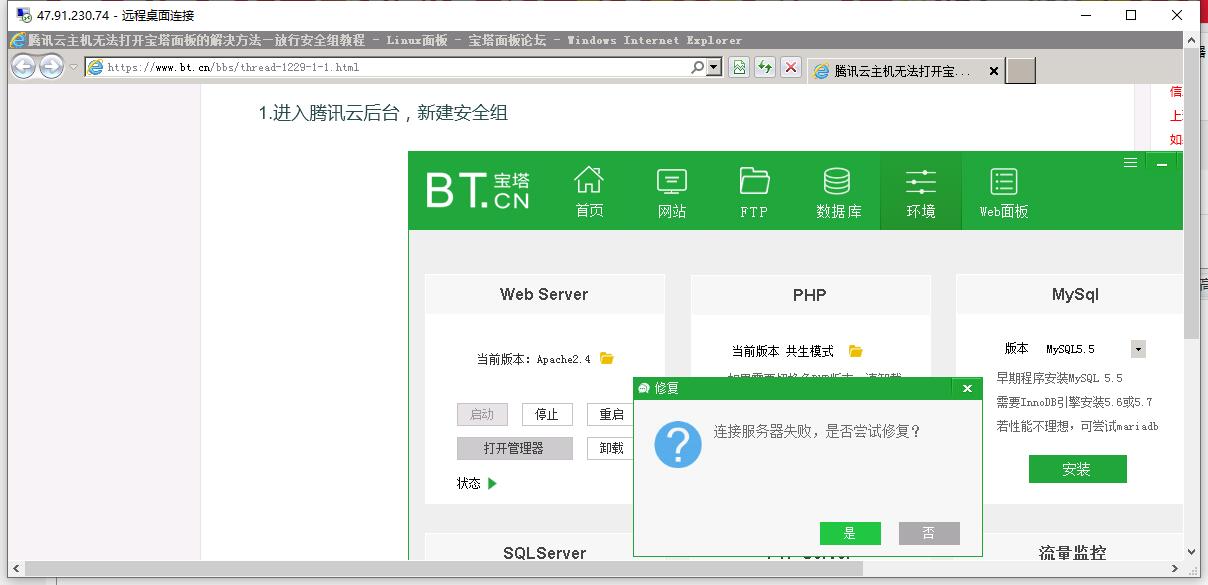1208x585 pixels.
Task: Click the IE forward navigation button
Action: click(x=51, y=67)
